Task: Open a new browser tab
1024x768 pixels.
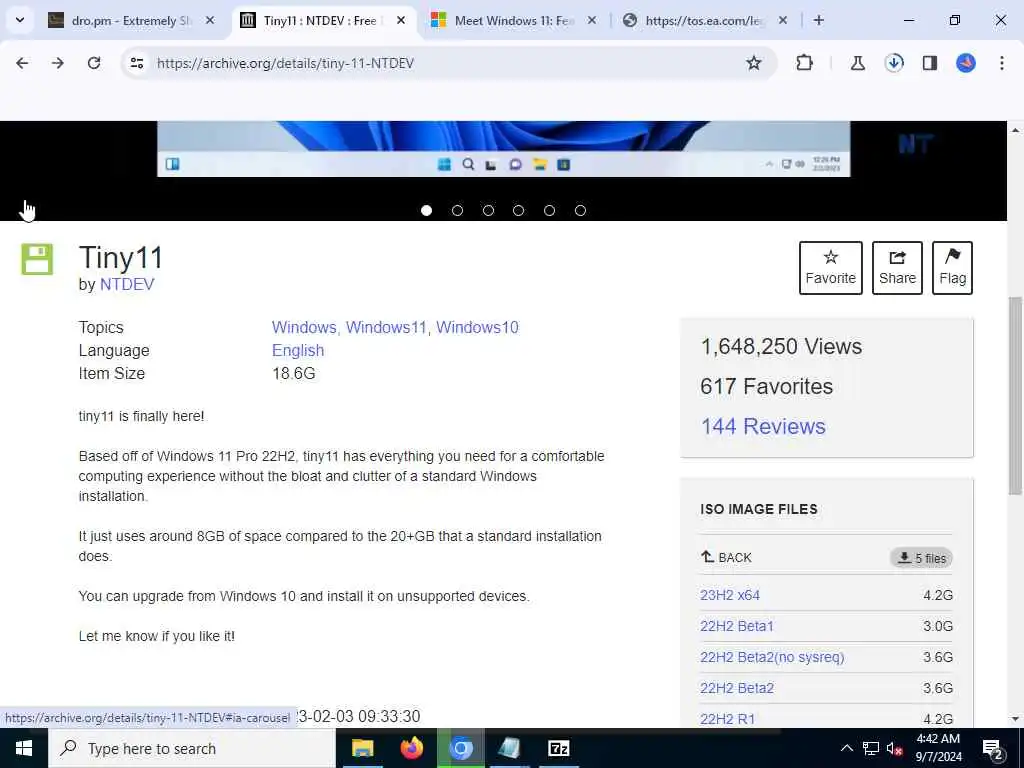Action: point(818,20)
